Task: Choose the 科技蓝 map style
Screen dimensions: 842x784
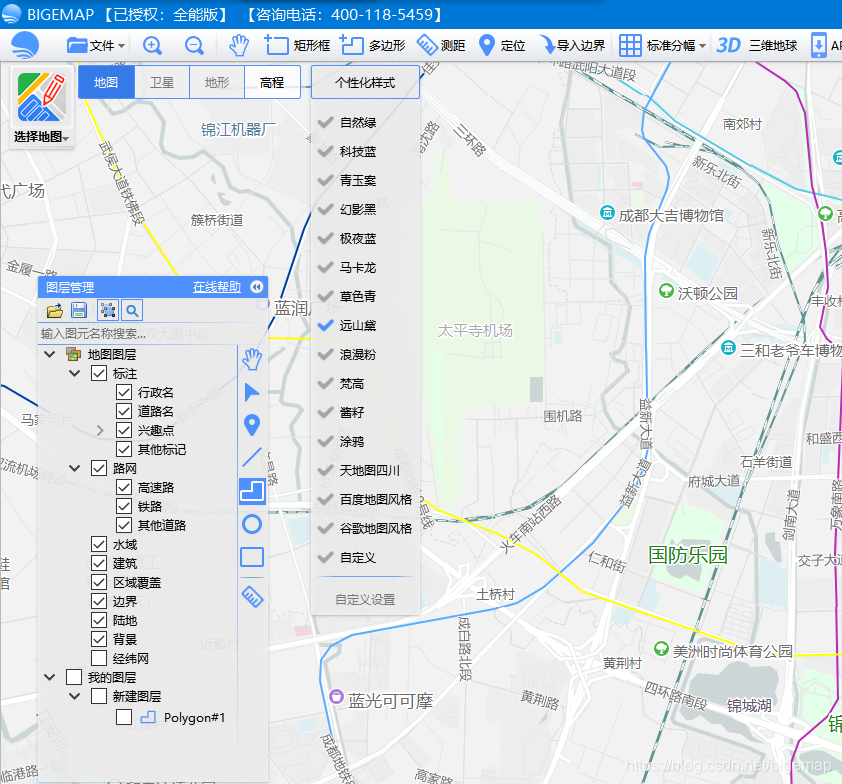Action: (x=358, y=151)
